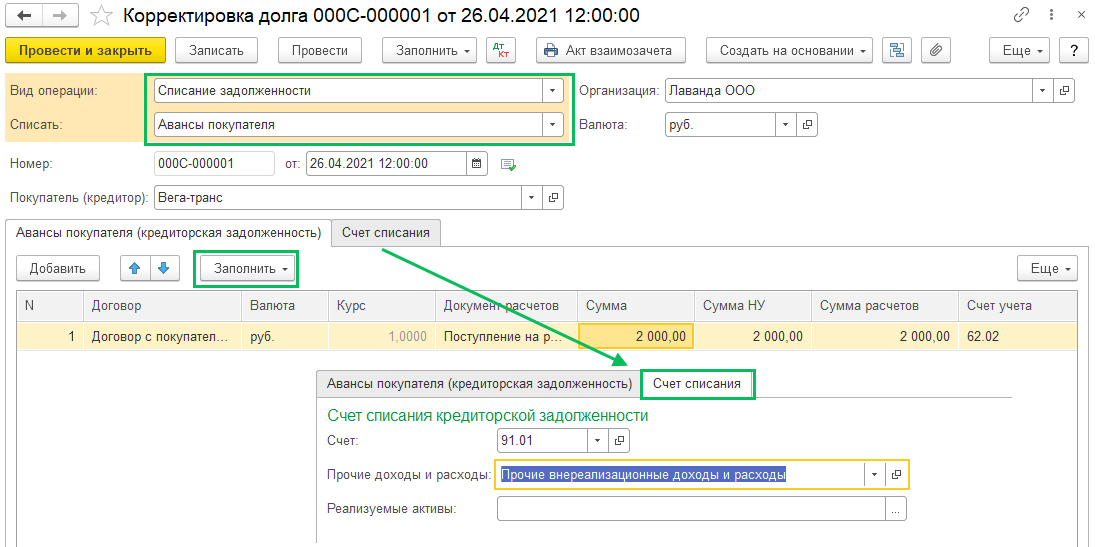Click Провести и закрыть

point(85,50)
